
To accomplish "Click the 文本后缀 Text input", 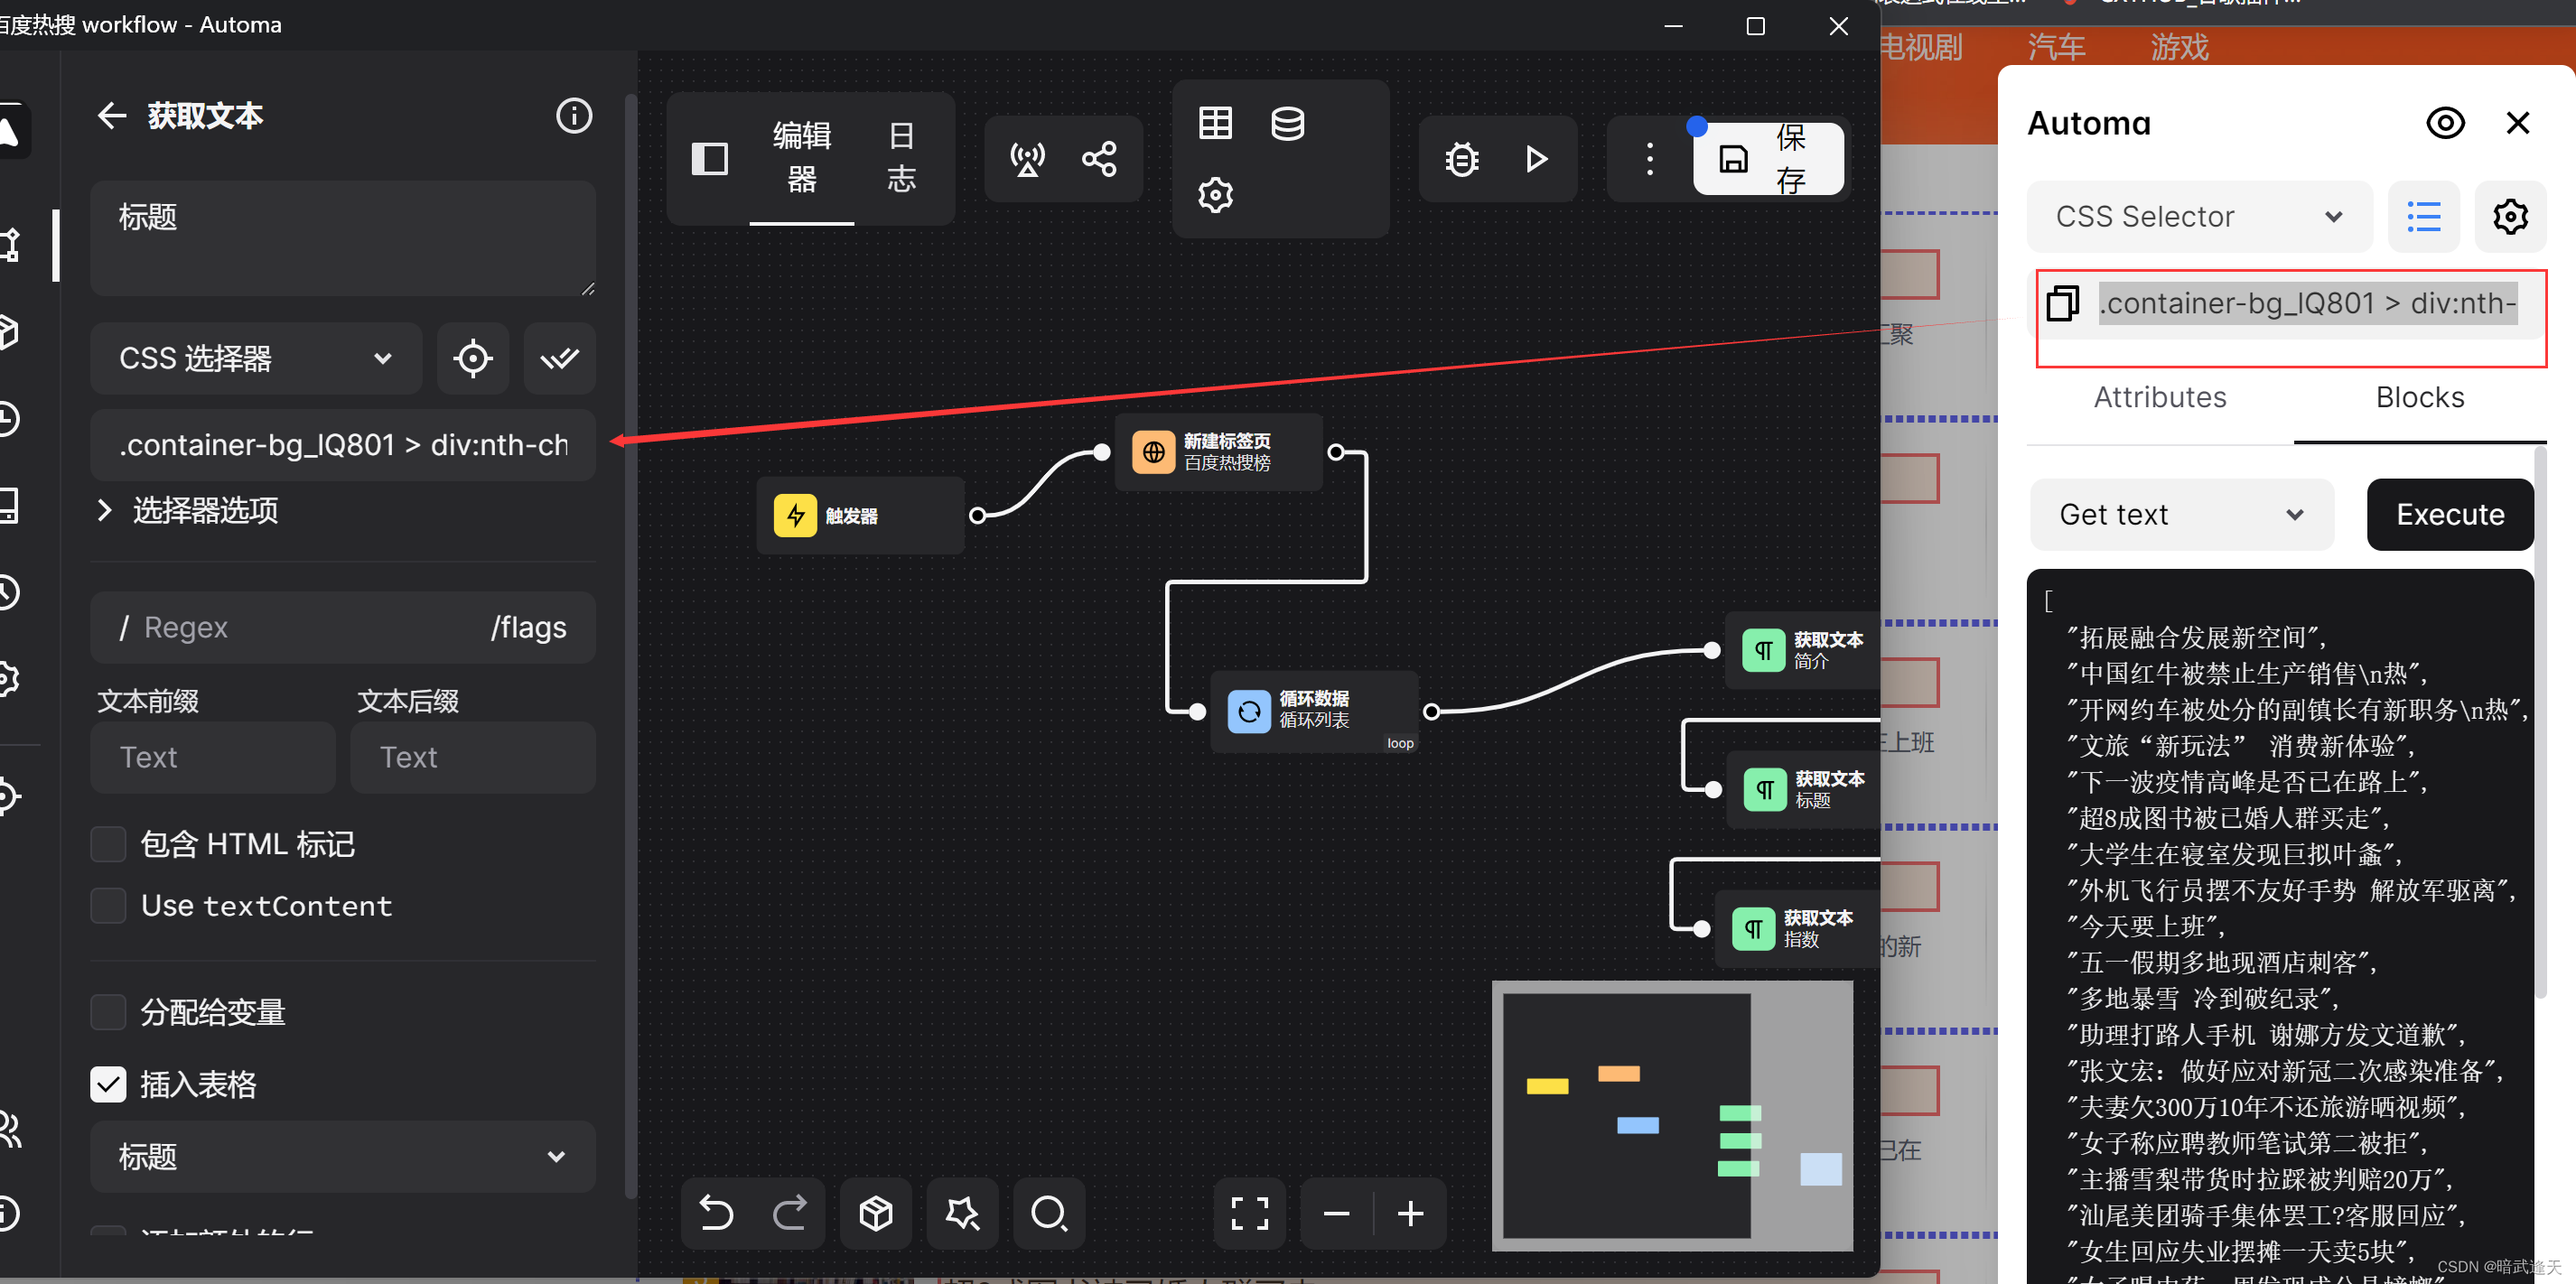I will click(x=473, y=757).
